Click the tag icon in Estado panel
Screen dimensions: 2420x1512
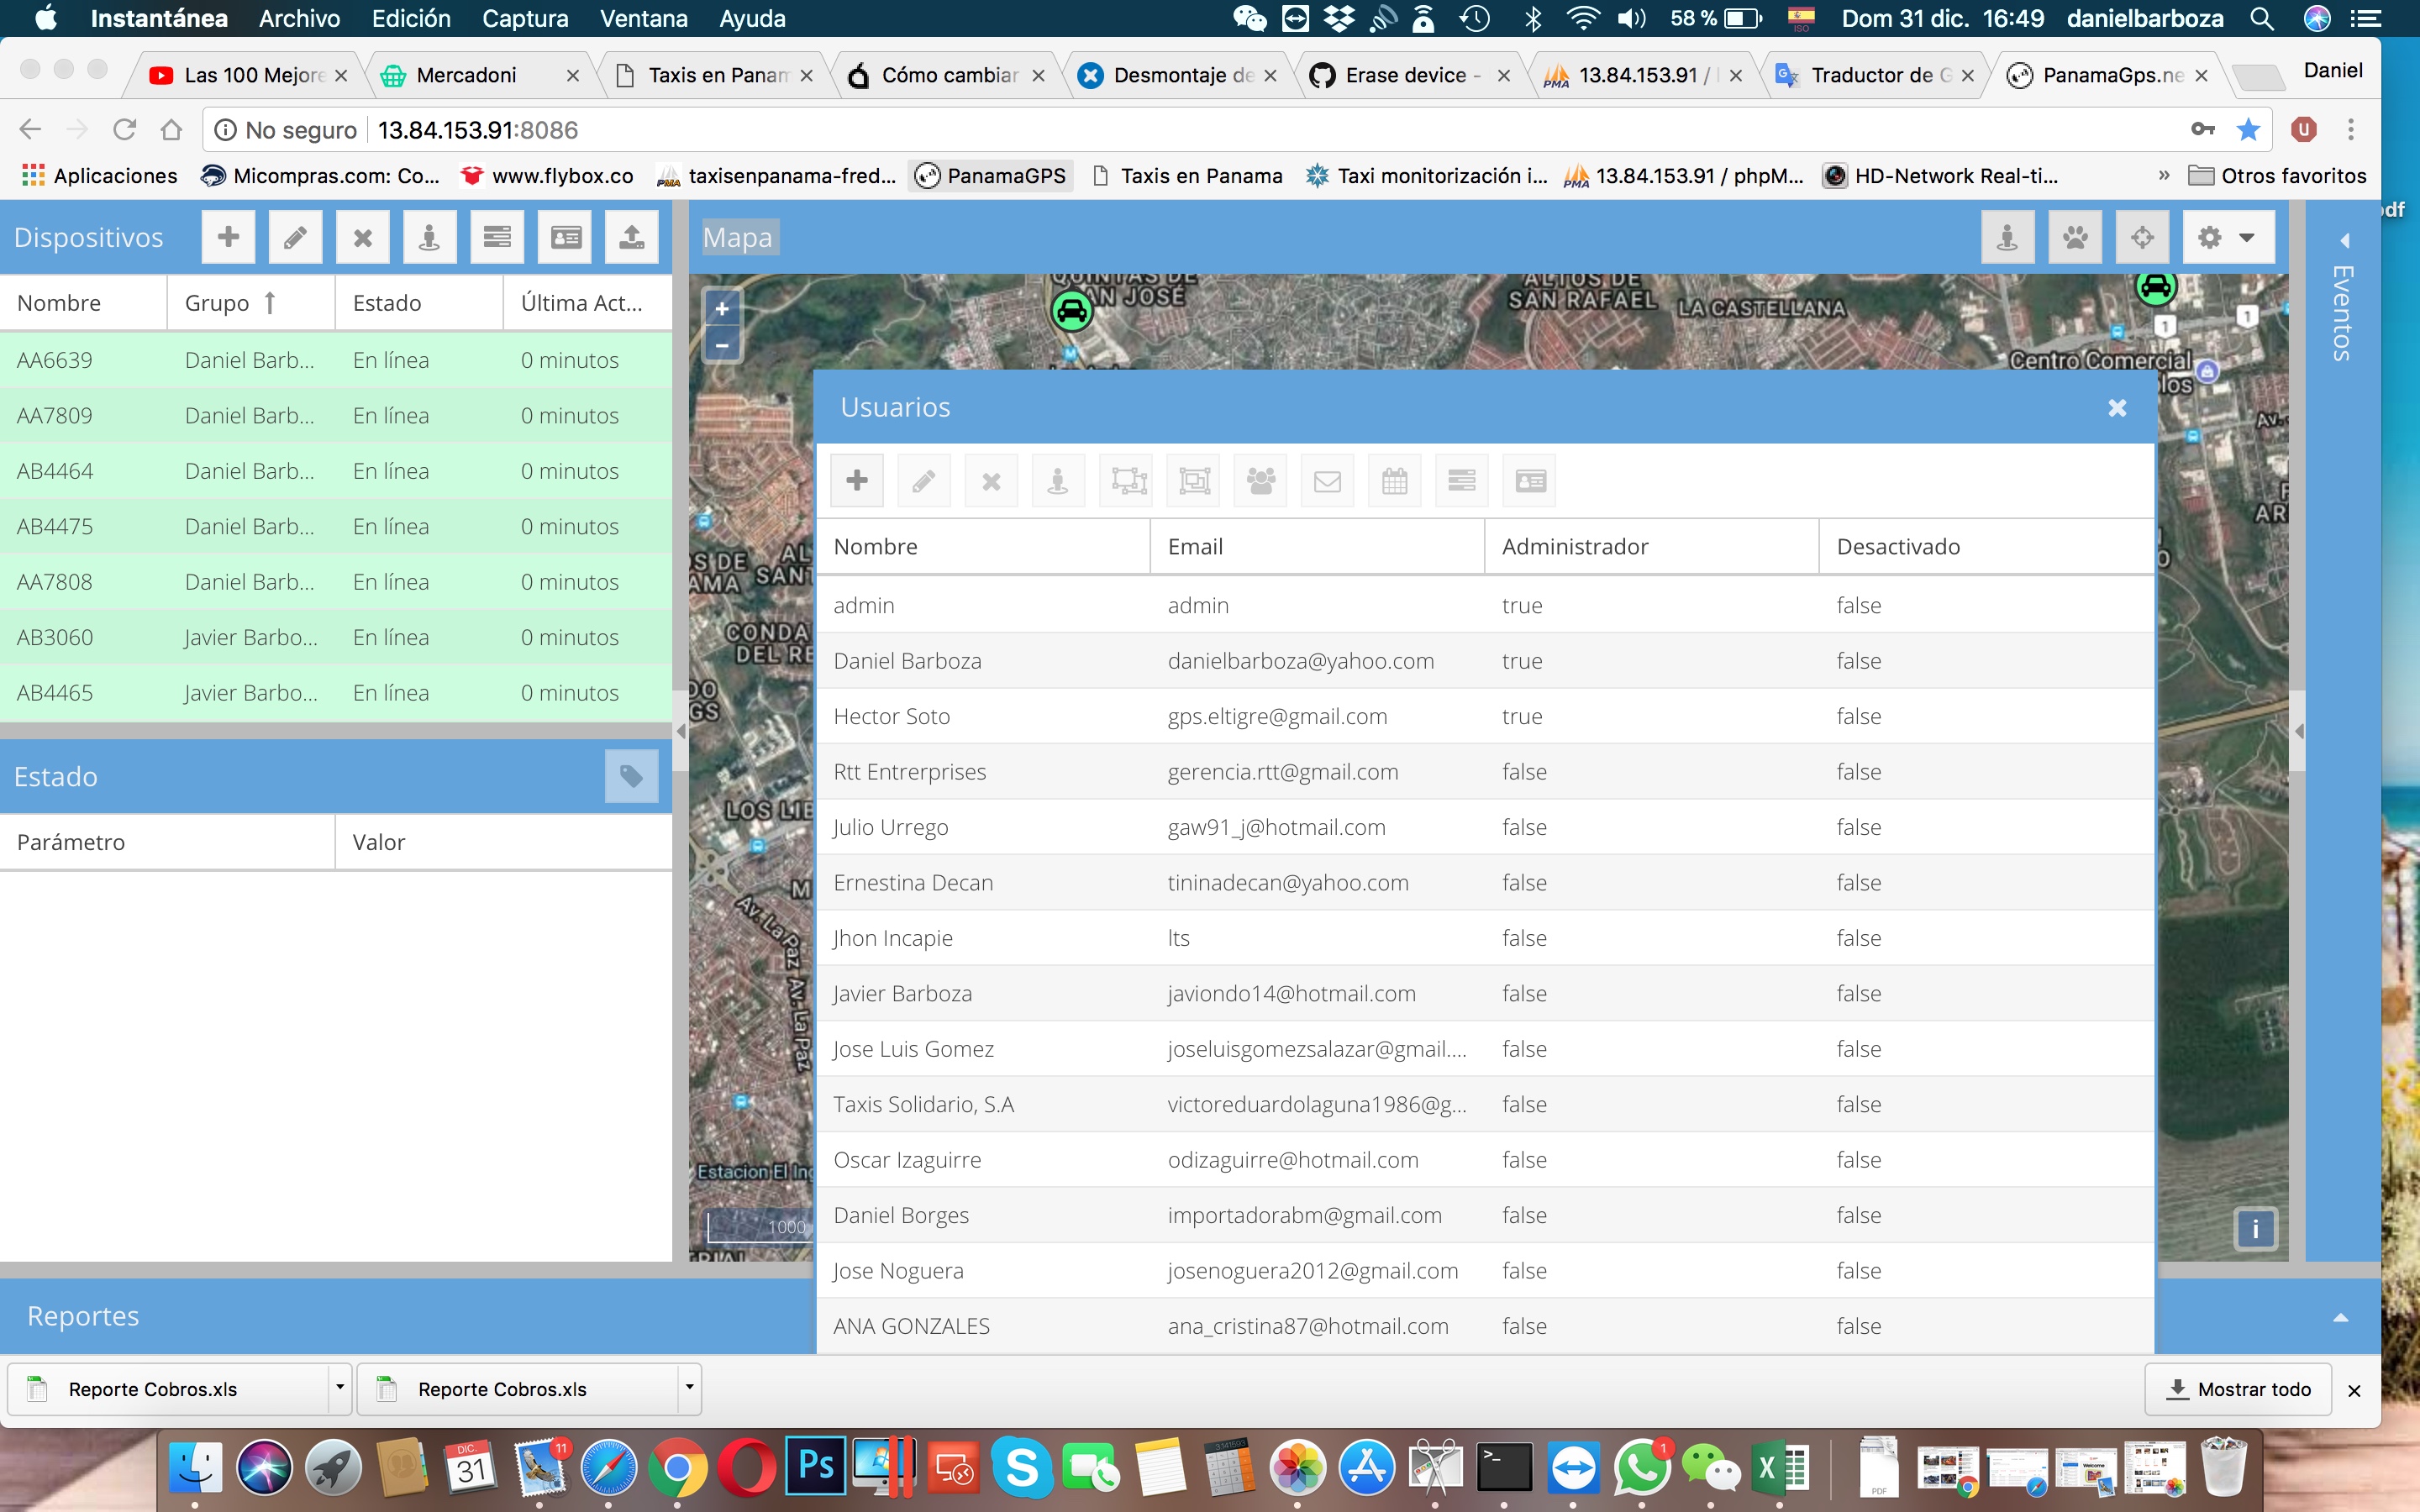tap(631, 776)
